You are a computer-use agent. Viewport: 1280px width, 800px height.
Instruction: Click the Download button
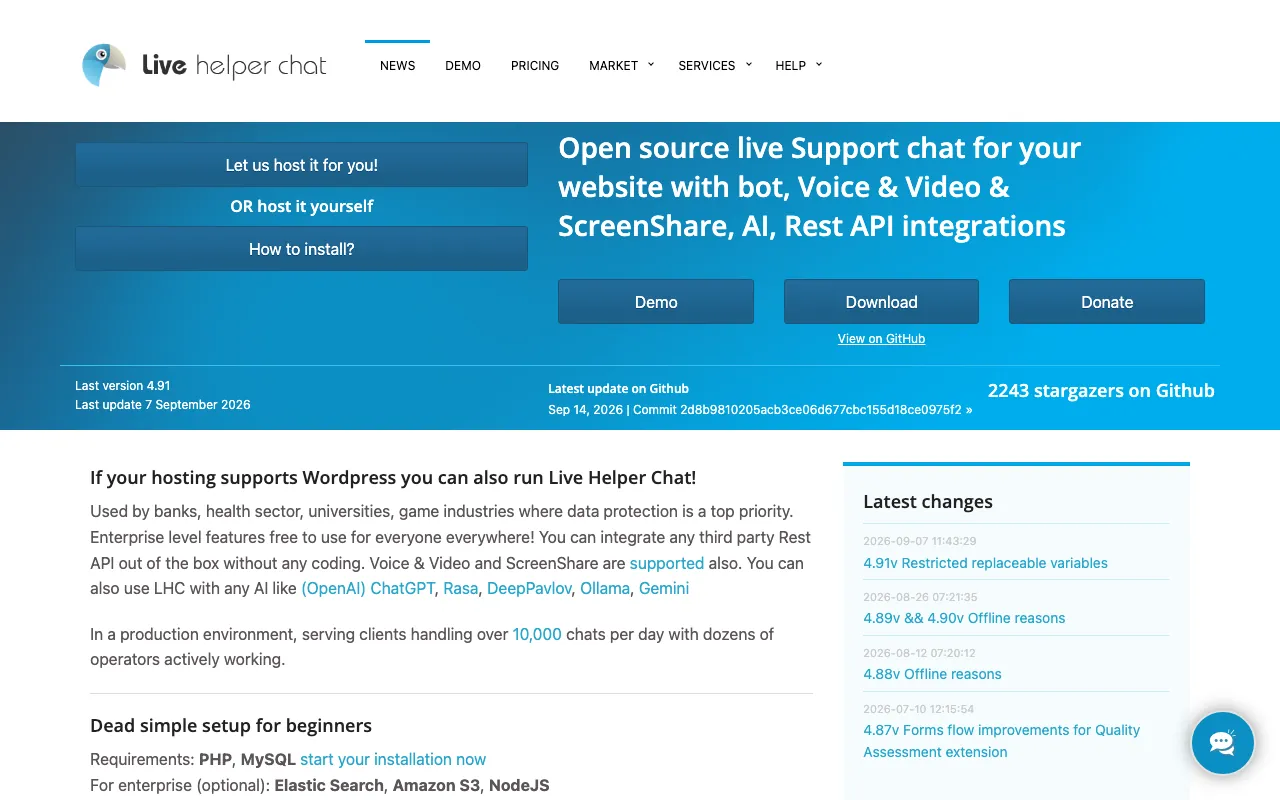coord(881,302)
